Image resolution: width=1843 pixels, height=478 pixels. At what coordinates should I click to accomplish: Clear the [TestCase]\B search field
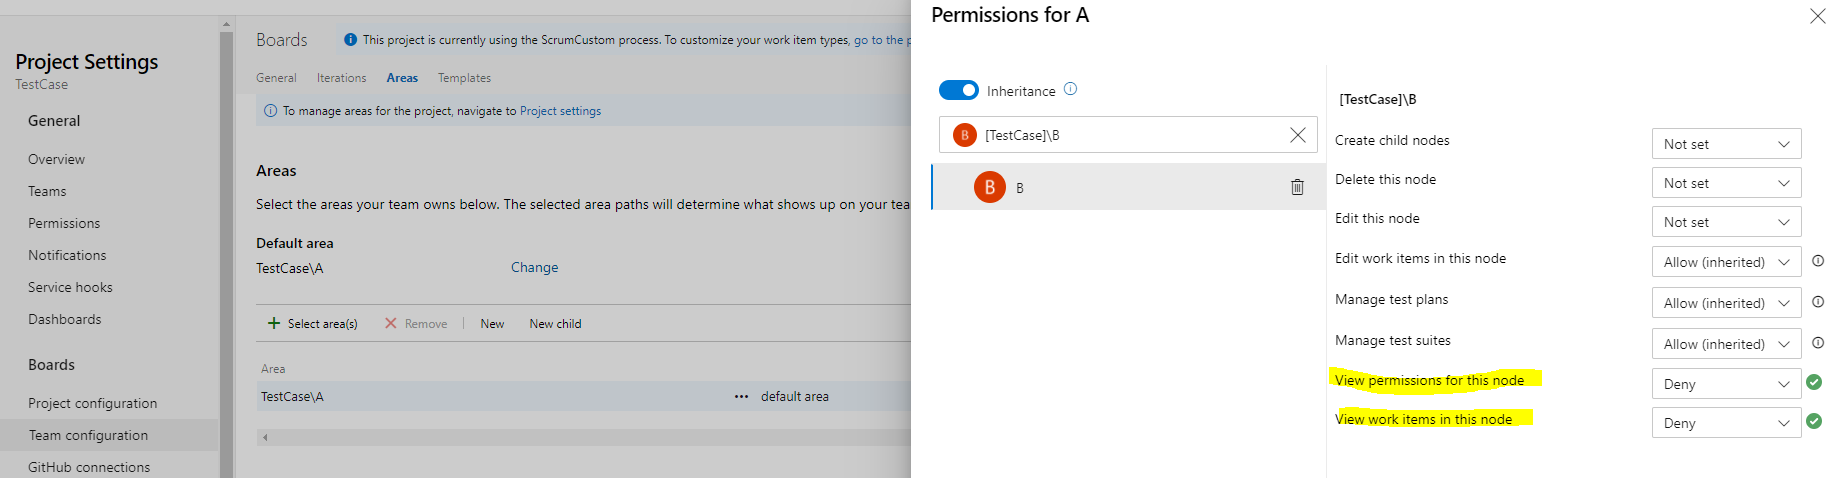(1297, 135)
